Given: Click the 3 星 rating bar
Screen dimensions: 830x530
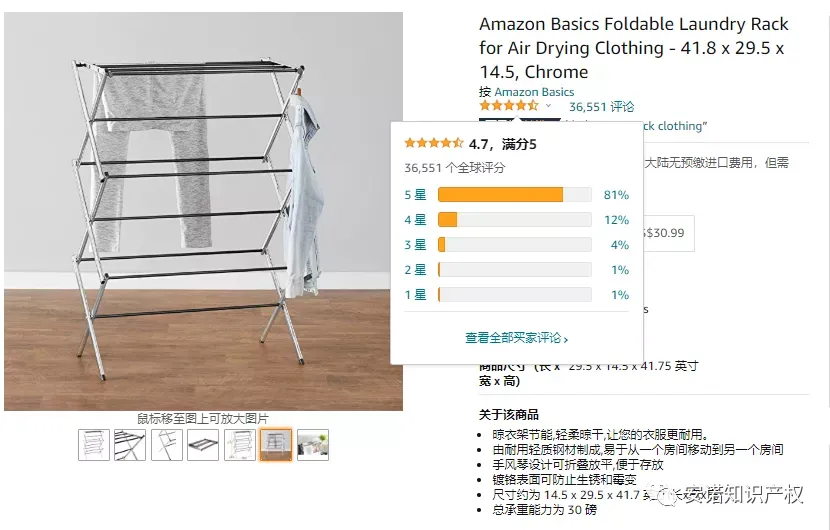Looking at the screenshot, I should pyautogui.click(x=515, y=245).
